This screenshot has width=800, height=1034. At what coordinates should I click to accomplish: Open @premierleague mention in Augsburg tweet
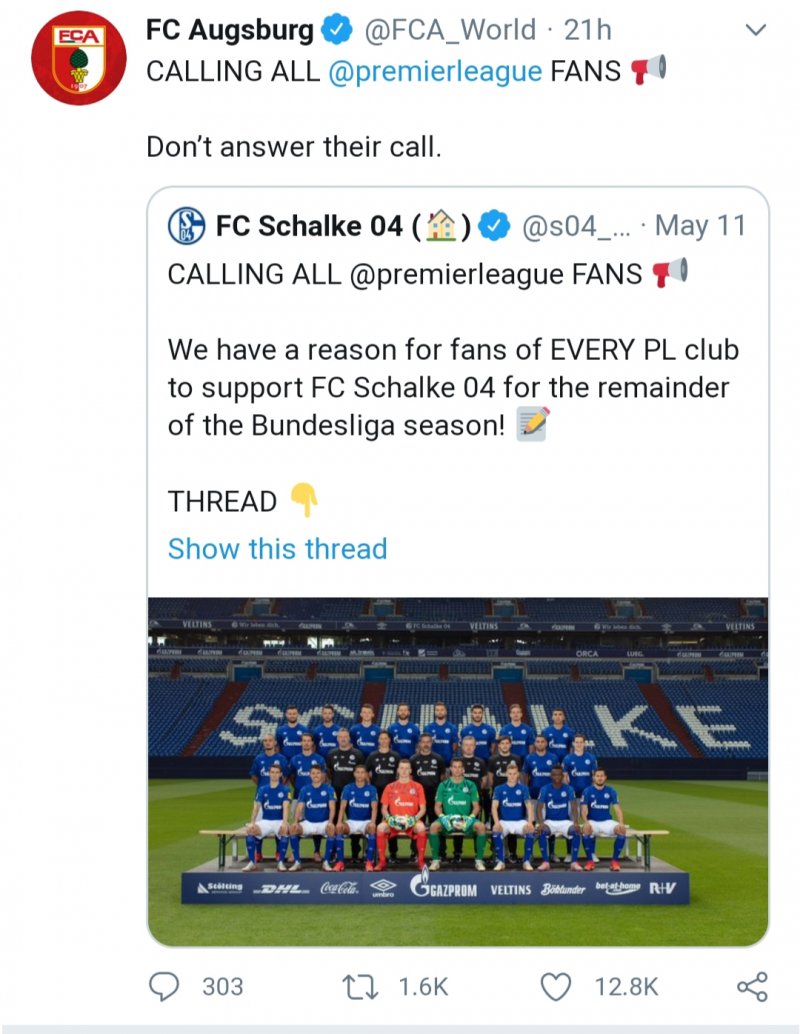pos(434,72)
